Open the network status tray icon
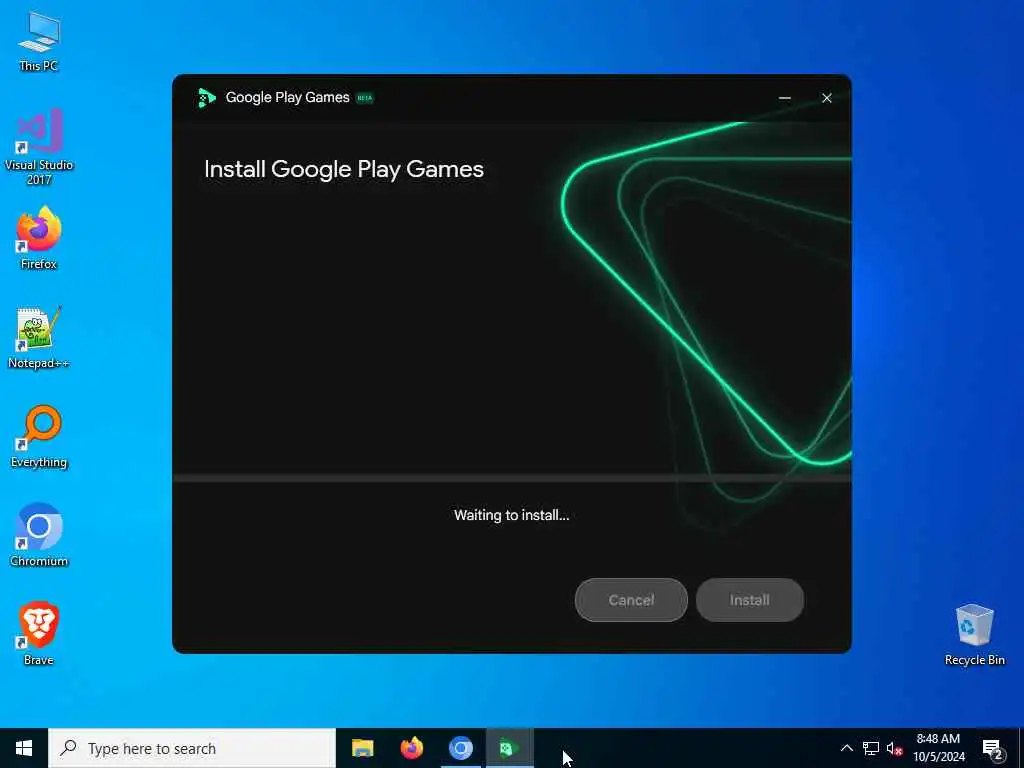The image size is (1024, 768). tap(871, 748)
